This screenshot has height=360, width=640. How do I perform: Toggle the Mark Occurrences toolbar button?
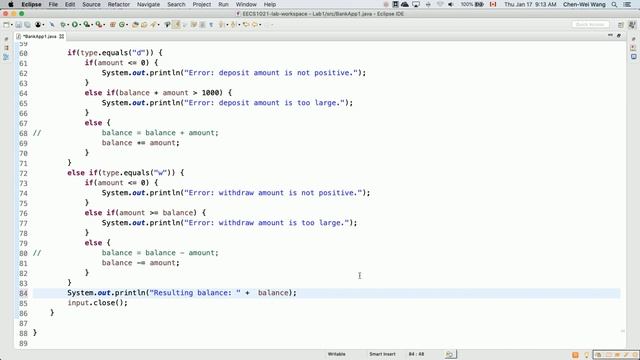(x=176, y=25)
